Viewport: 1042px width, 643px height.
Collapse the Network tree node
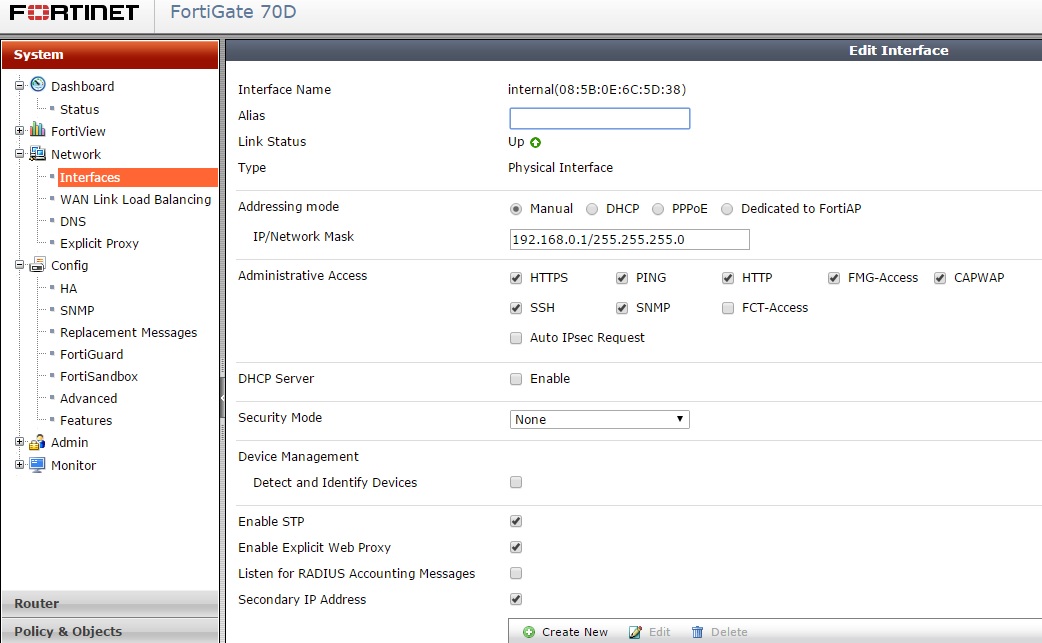(19, 153)
